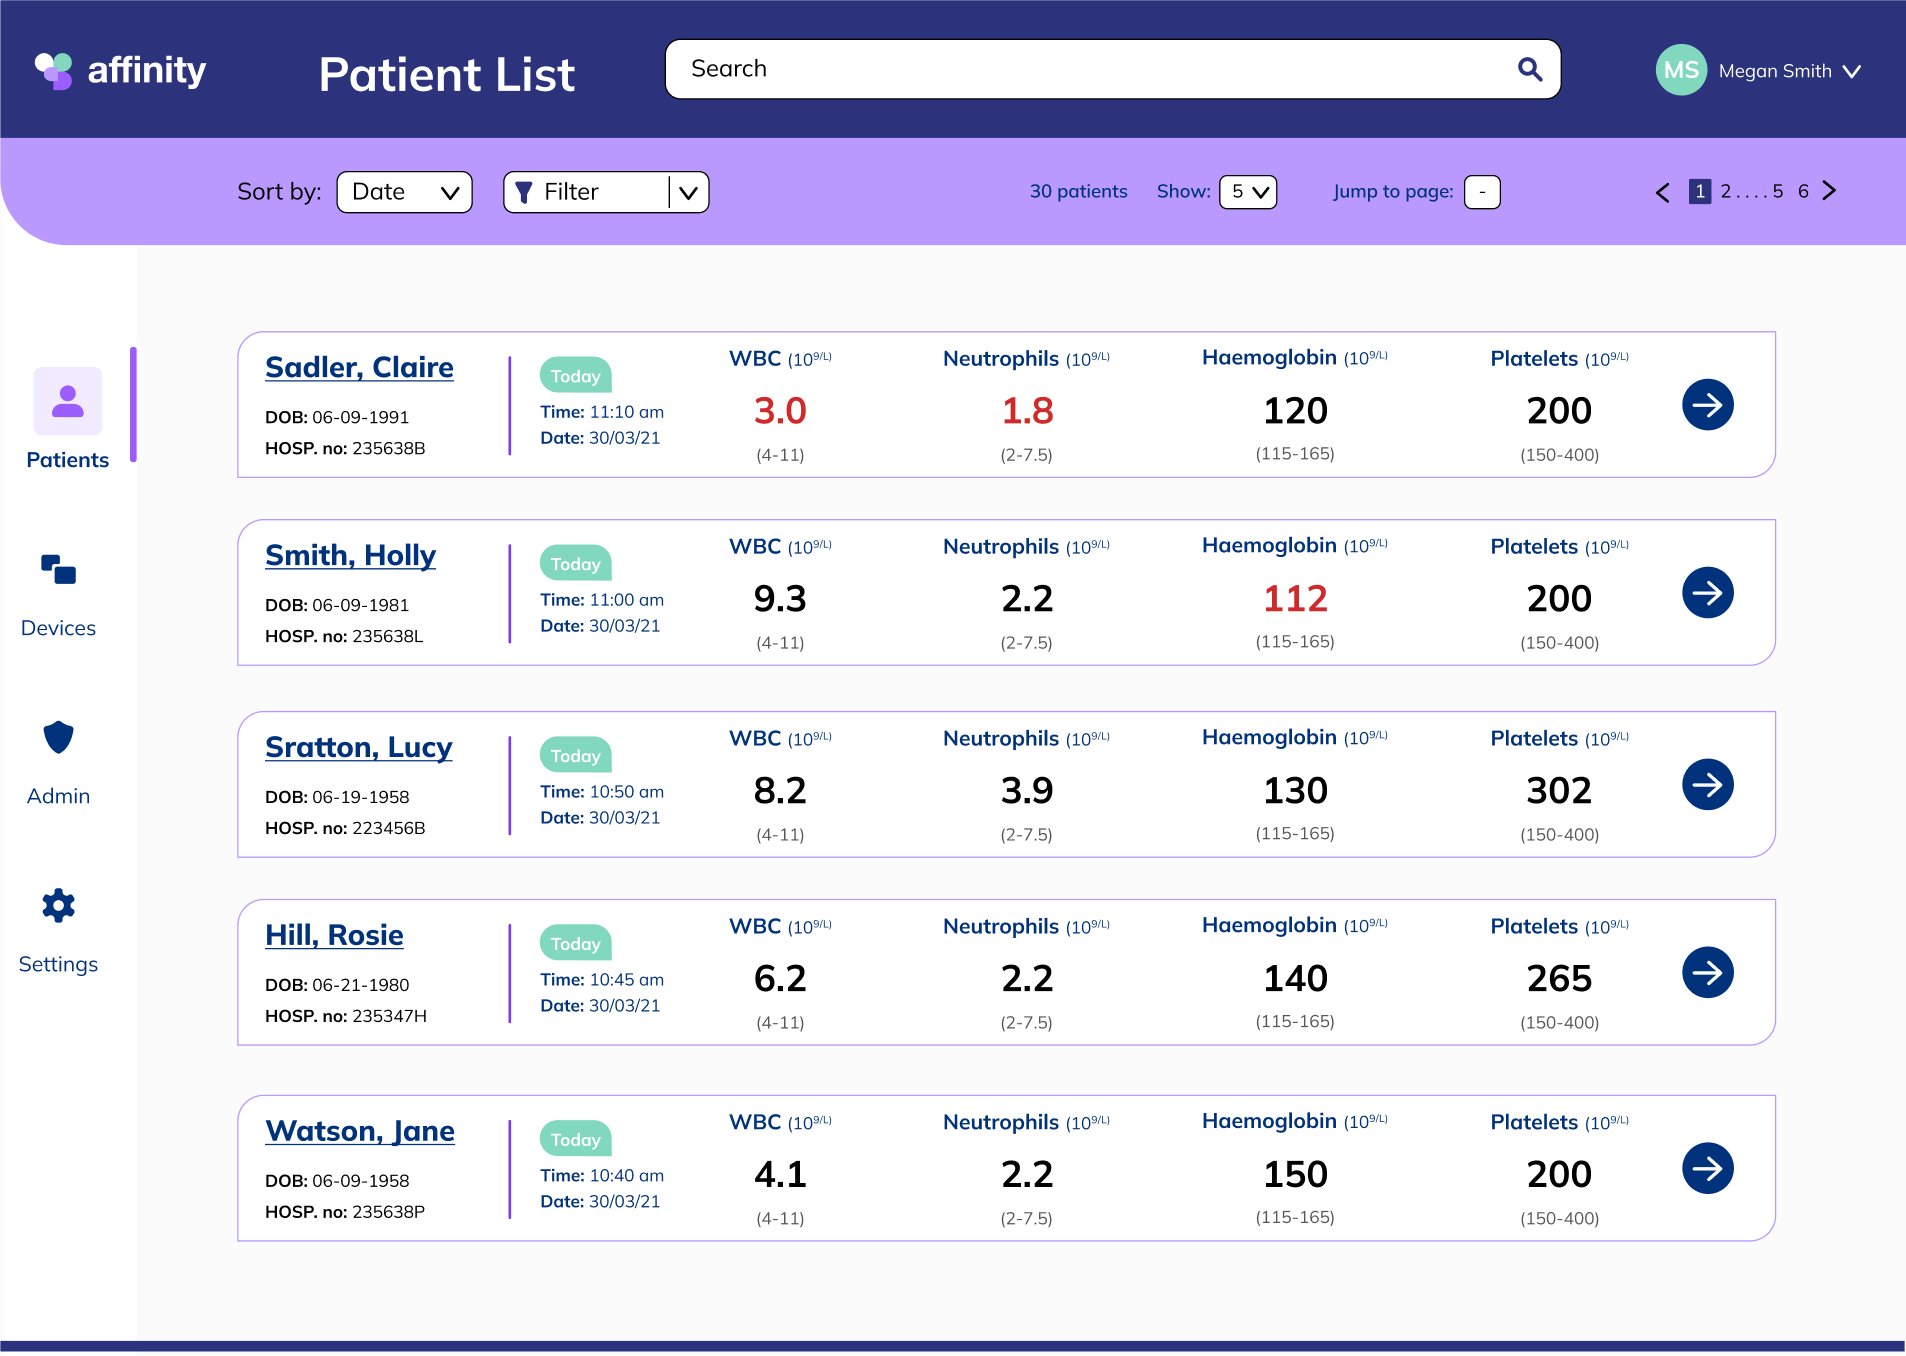This screenshot has width=1906, height=1356.
Task: Select page 1 in pagination
Action: pyautogui.click(x=1700, y=191)
